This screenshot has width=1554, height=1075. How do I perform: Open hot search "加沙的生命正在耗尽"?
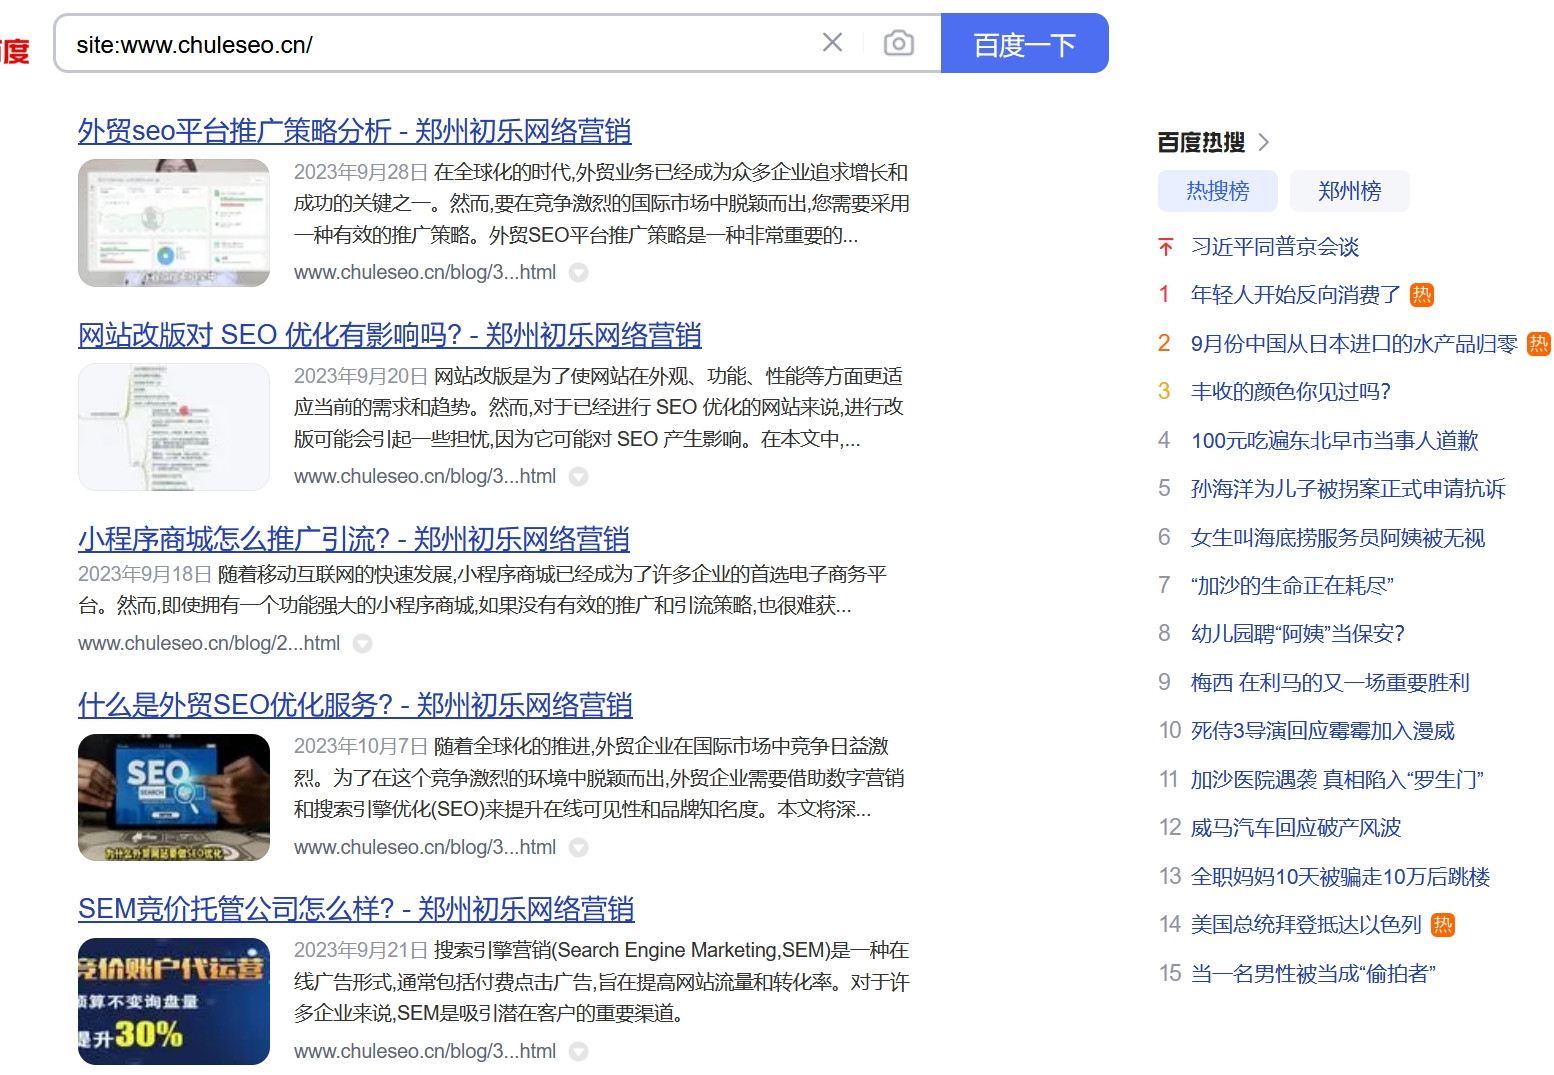(1292, 586)
